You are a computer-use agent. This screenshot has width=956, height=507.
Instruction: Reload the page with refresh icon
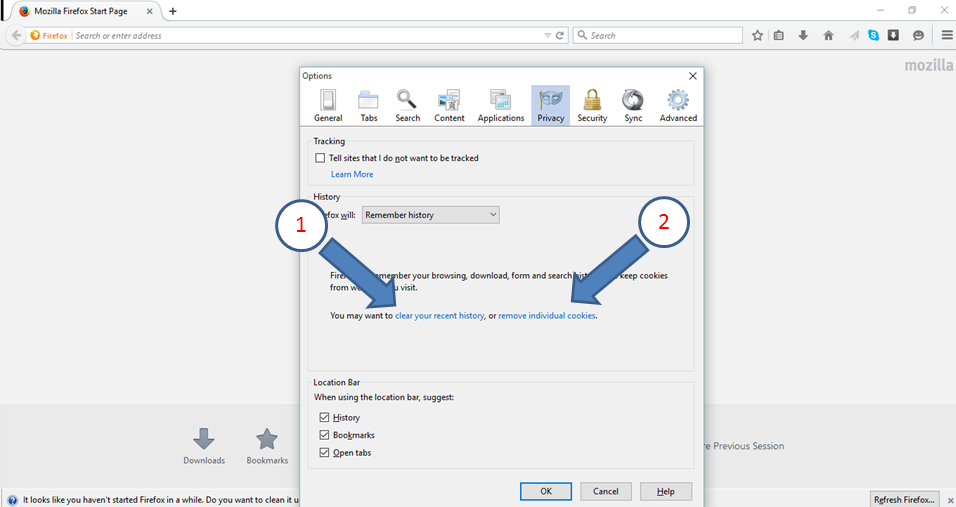pyautogui.click(x=560, y=35)
